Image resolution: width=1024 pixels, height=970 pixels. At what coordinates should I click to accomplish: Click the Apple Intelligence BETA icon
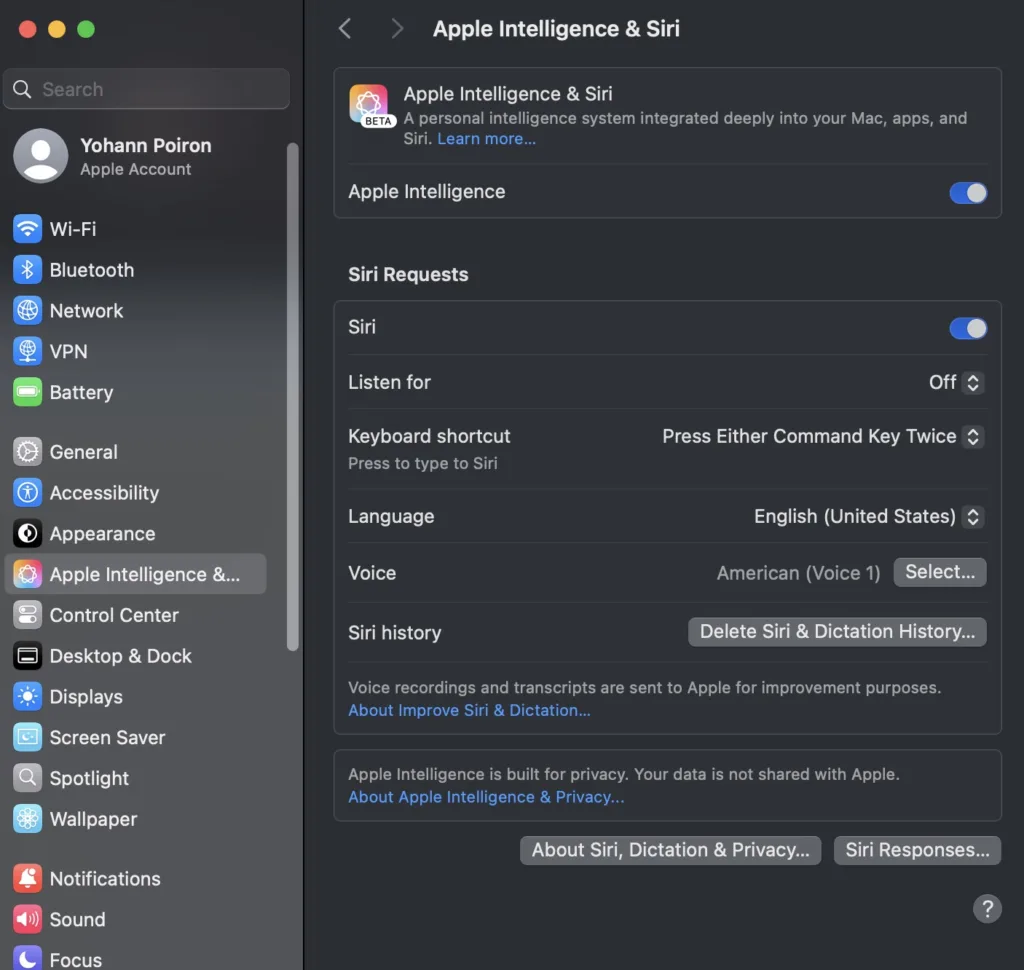coord(370,105)
